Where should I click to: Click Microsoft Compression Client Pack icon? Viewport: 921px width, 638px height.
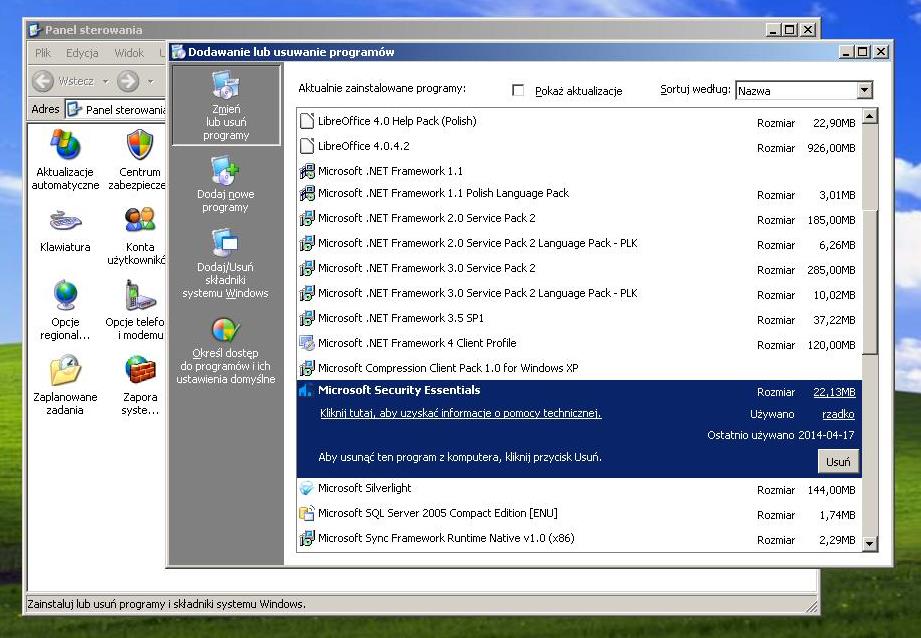tap(307, 368)
